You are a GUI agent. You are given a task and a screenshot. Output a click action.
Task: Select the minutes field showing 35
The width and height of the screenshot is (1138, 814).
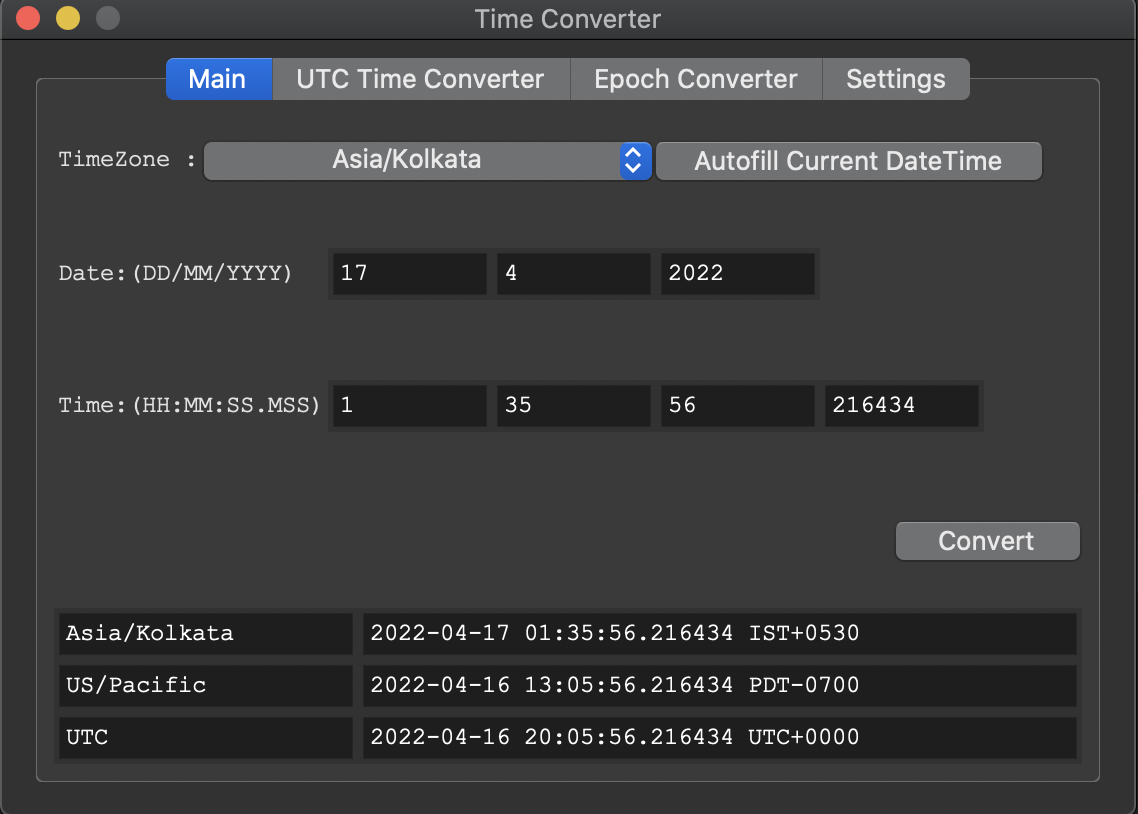tap(573, 406)
